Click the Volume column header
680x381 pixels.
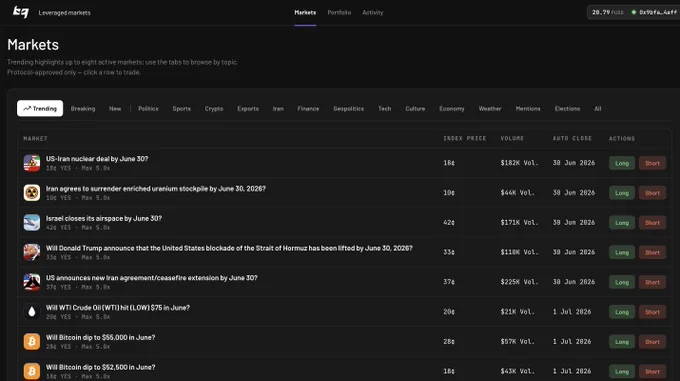click(512, 139)
